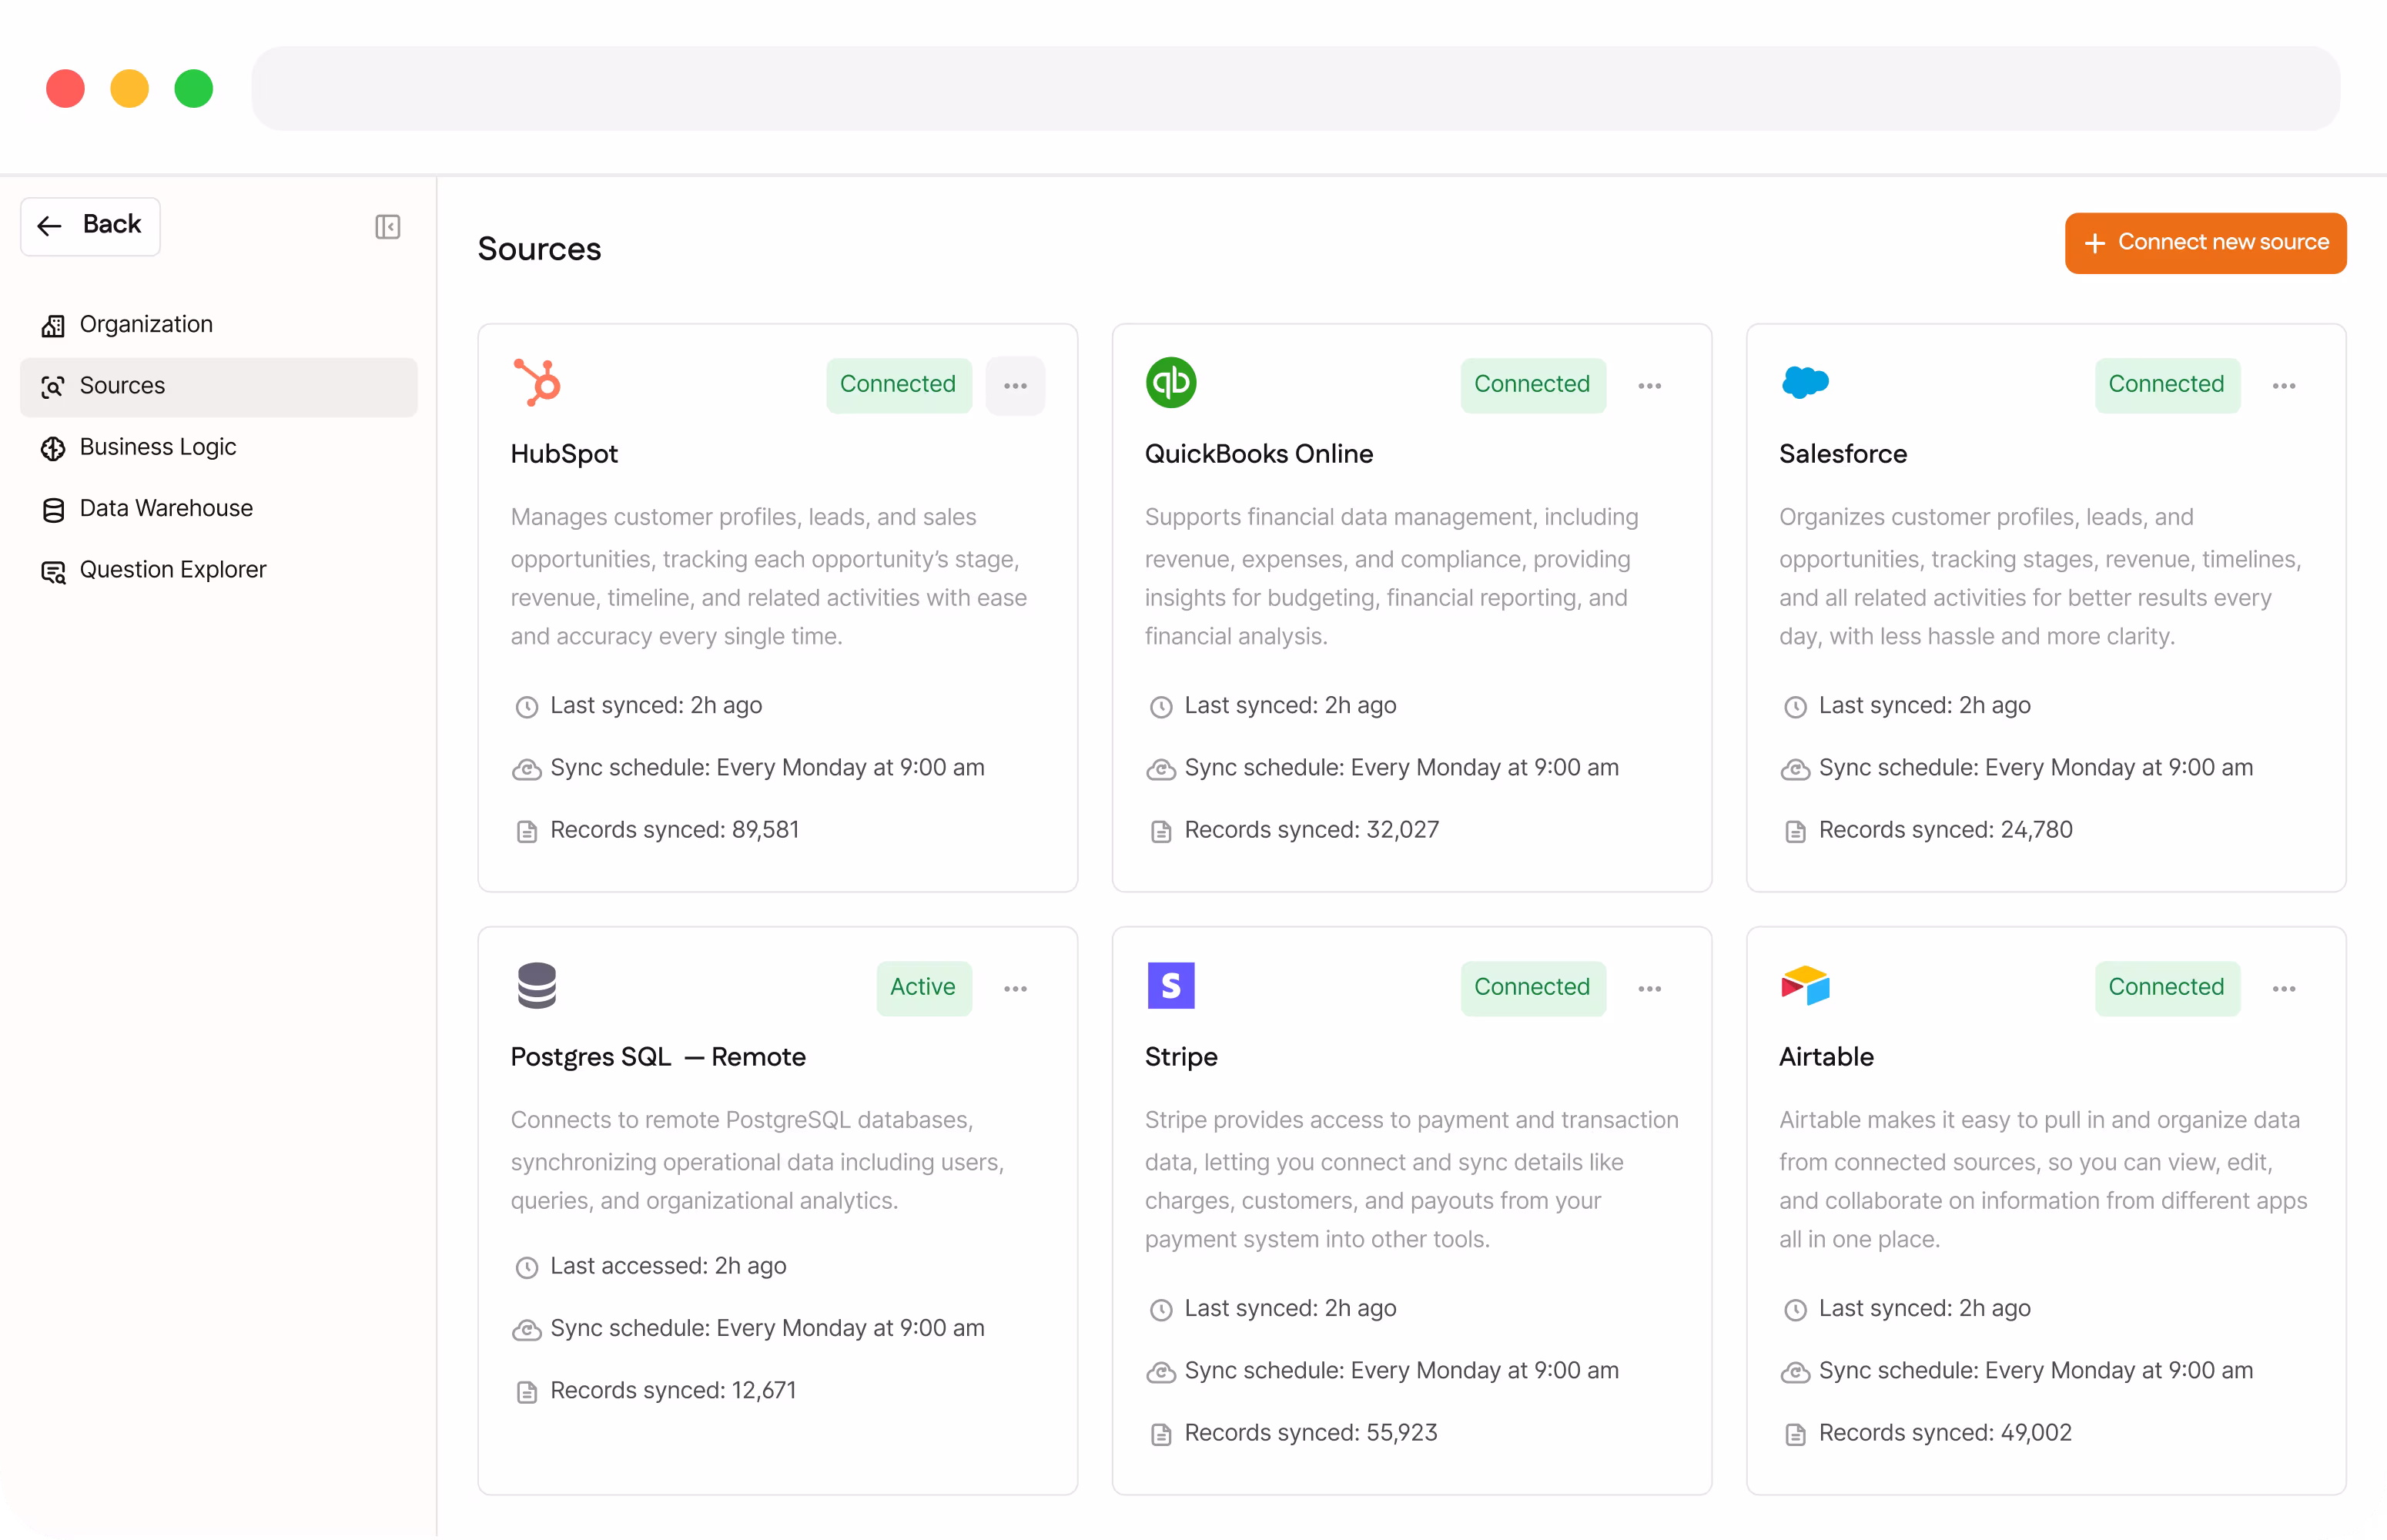
Task: Open the Airtable card more options menu
Action: [2284, 988]
